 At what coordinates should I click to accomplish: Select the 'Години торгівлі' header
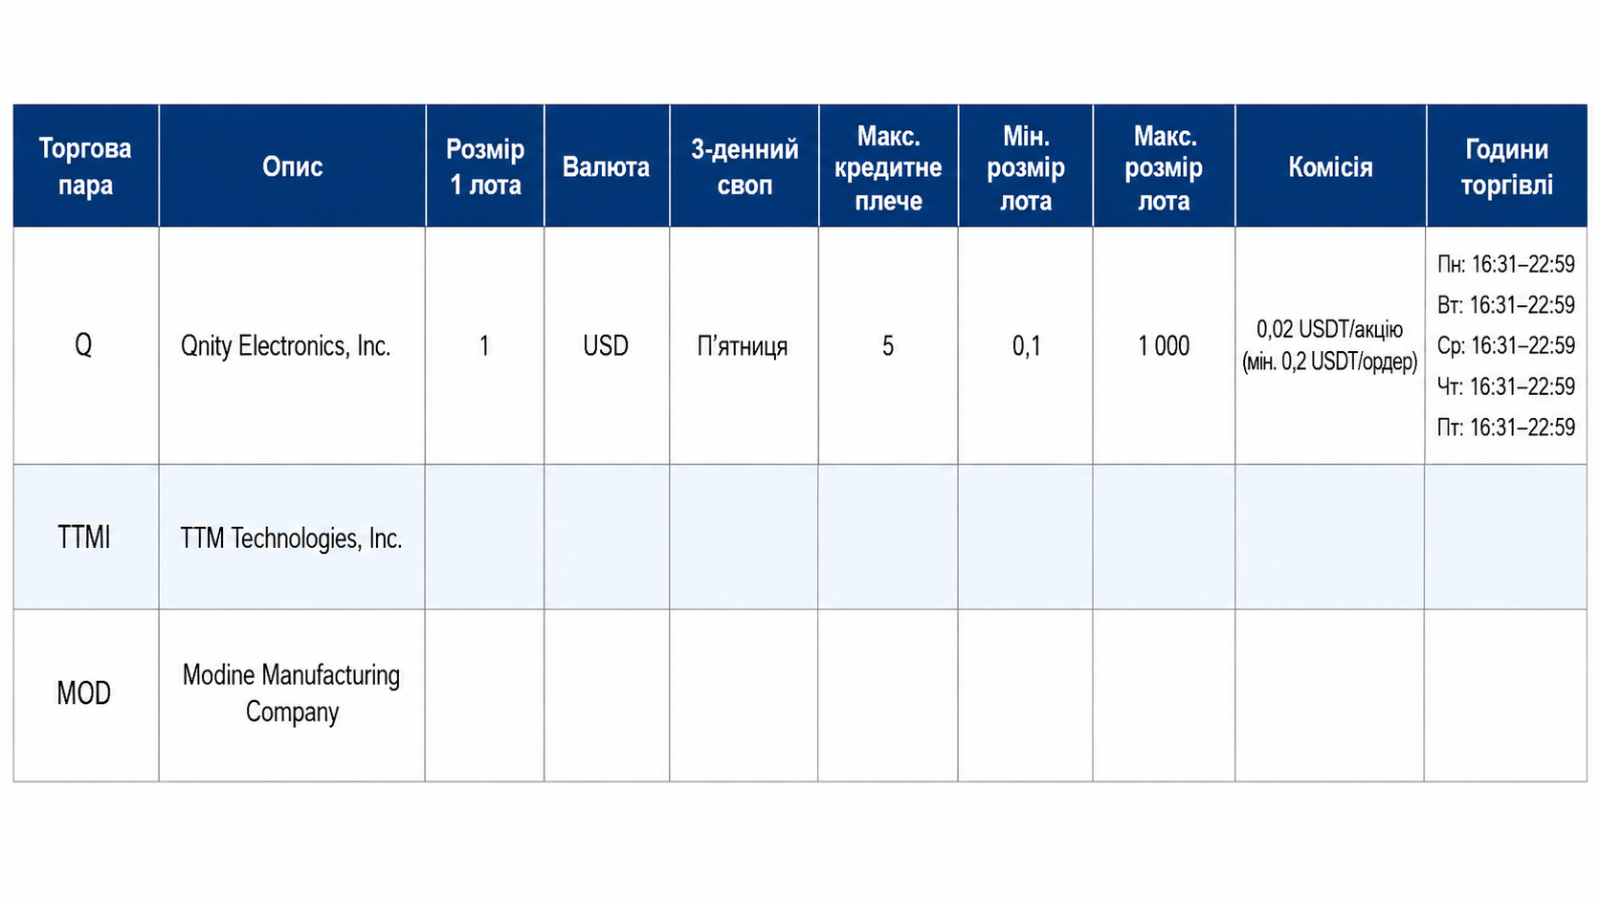[x=1507, y=166]
